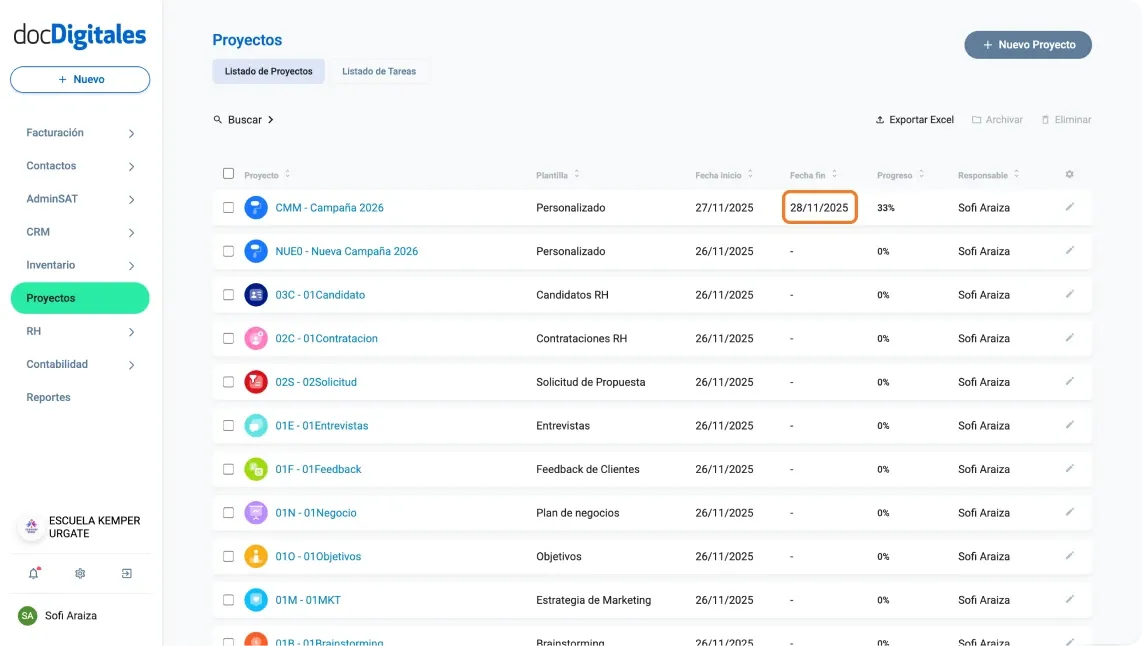Click the Sofi Araiza user avatar
Viewport: 1142px width, 646px height.
(x=30, y=615)
